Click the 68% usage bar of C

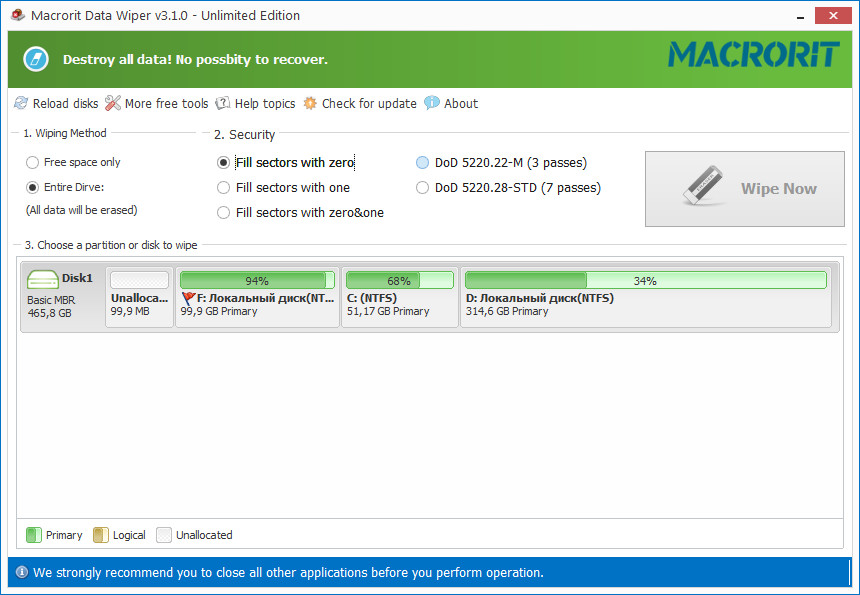point(400,280)
